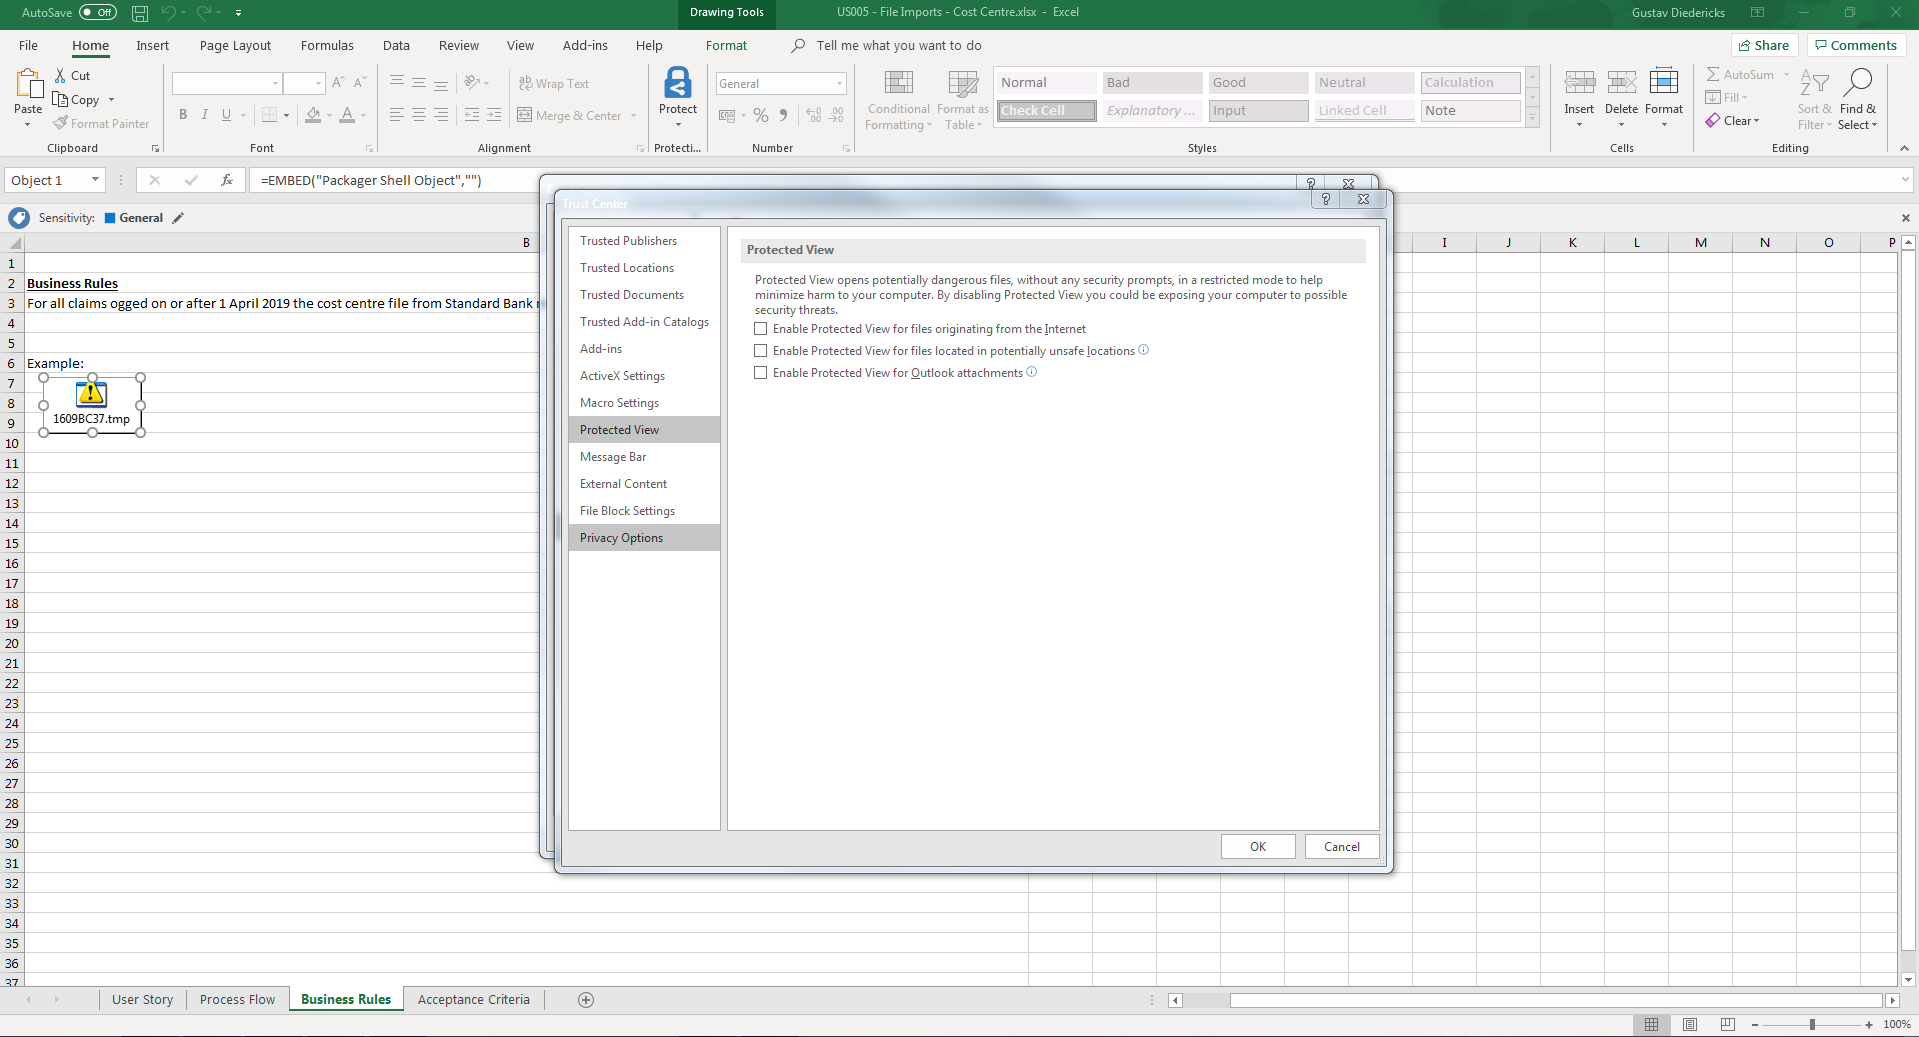This screenshot has width=1919, height=1037.
Task: Open the font name dropdown
Action: 275,83
